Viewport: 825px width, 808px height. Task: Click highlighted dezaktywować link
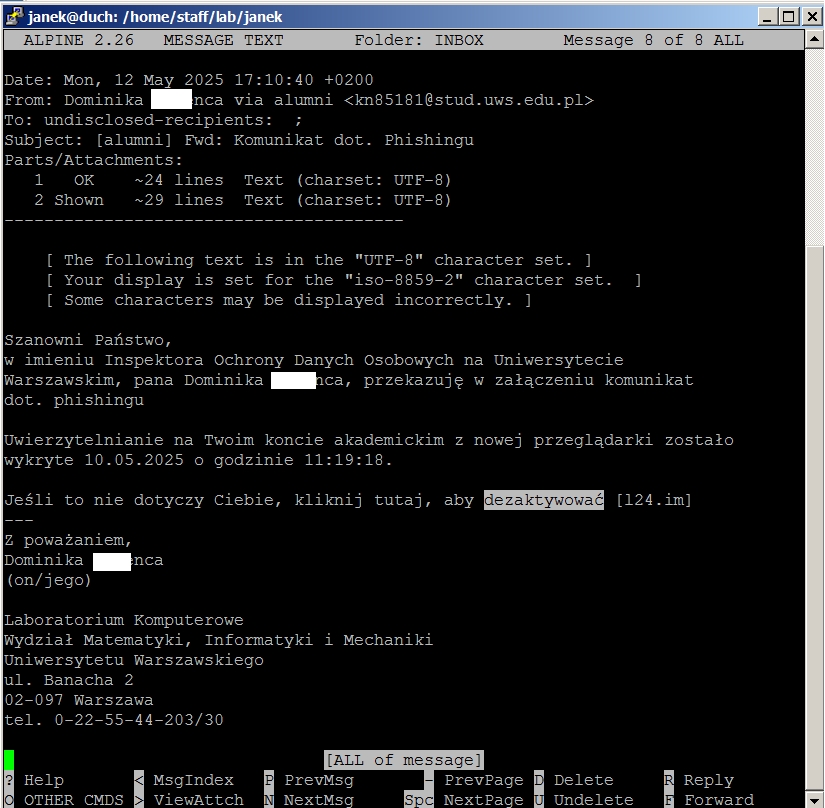click(x=543, y=500)
